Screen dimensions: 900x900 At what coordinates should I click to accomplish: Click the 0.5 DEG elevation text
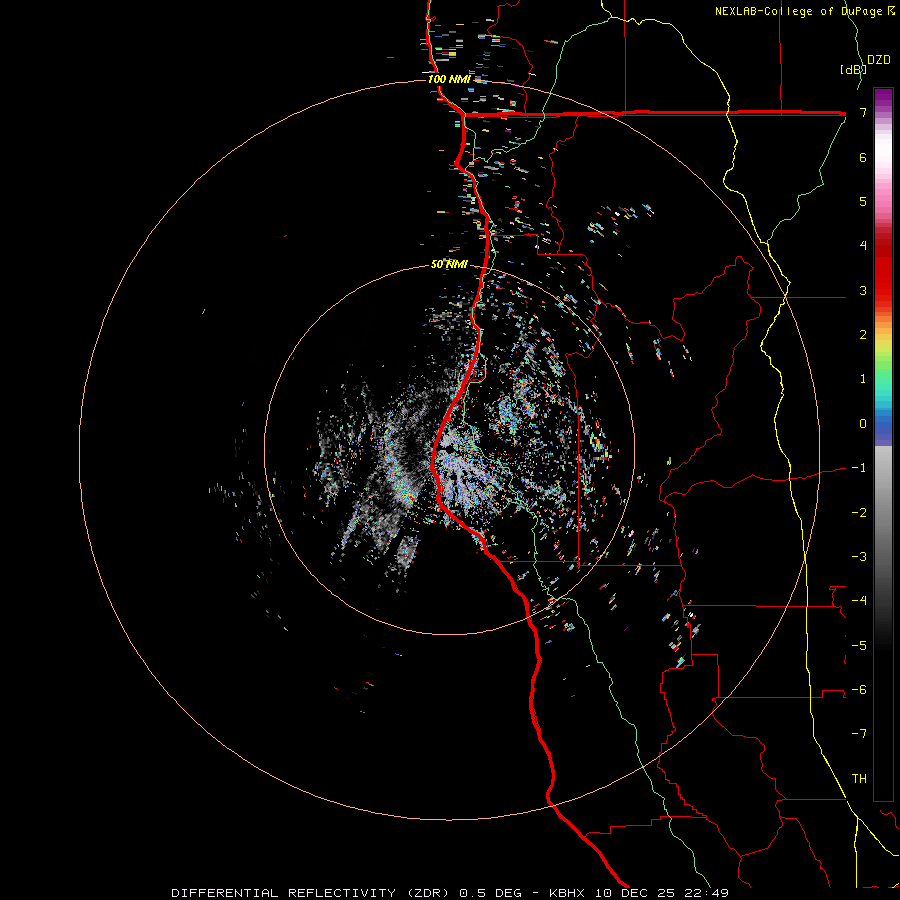point(491,893)
